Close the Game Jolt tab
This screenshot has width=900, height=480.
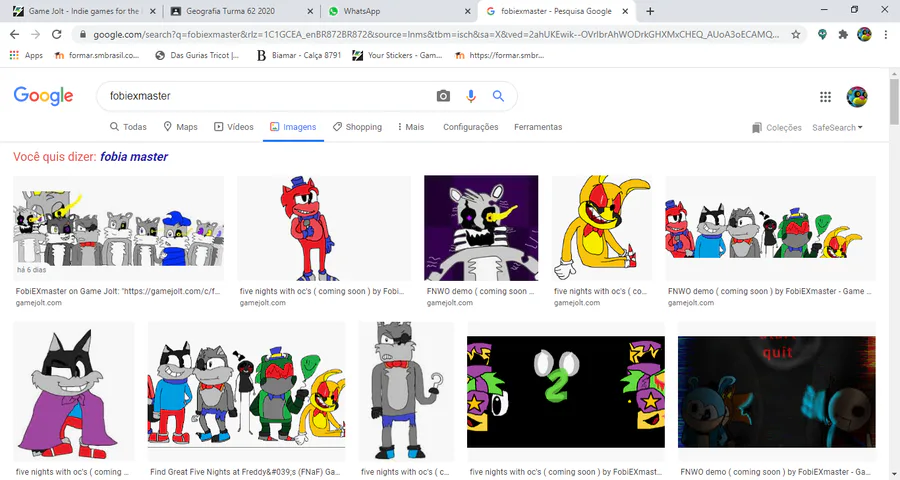coord(153,11)
